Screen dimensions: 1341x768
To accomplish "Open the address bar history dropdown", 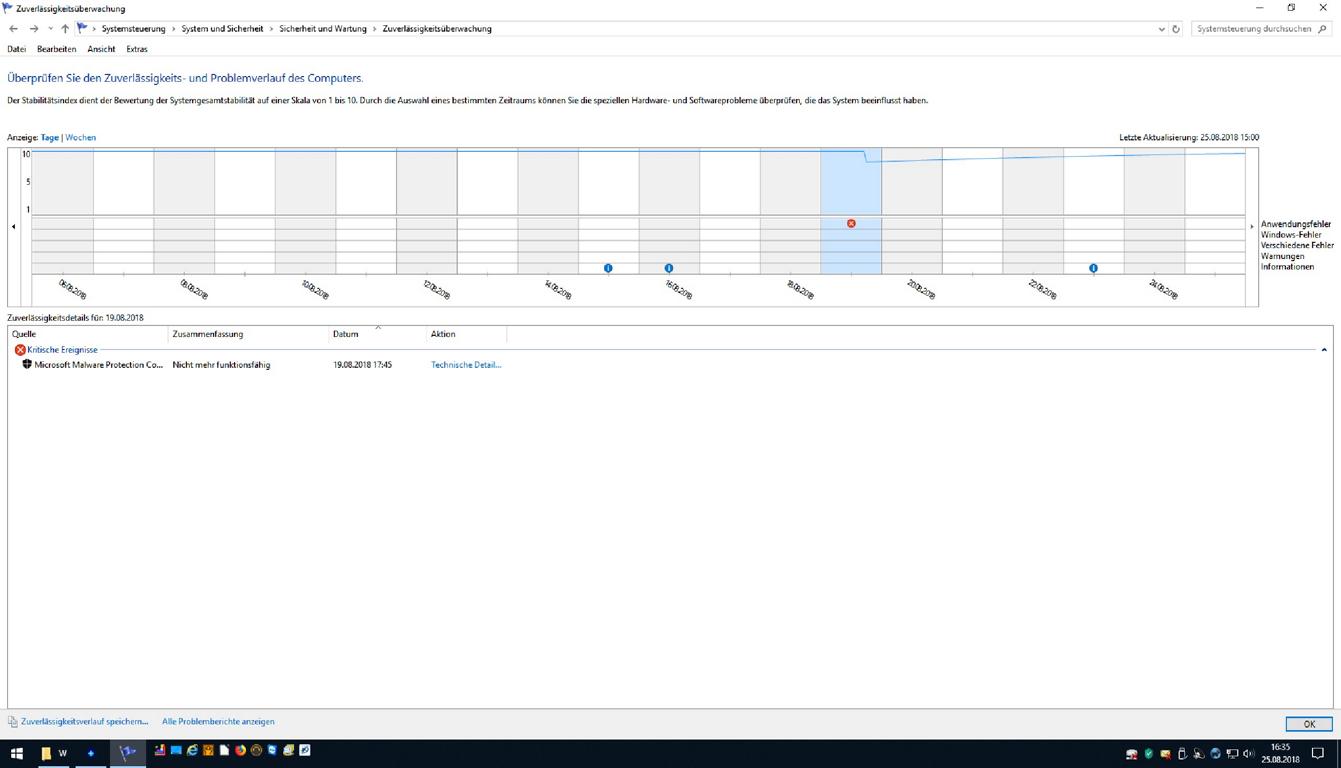I will 1161,29.
